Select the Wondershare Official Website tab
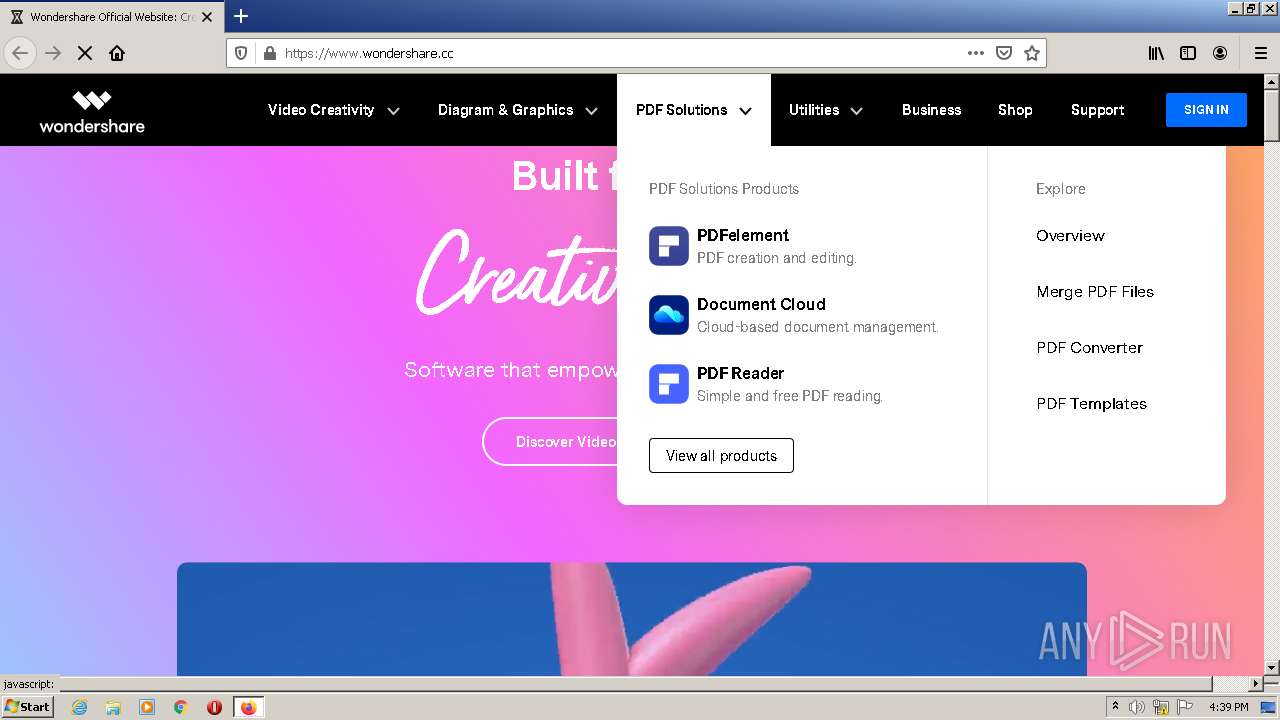1280x720 pixels. [x=112, y=17]
